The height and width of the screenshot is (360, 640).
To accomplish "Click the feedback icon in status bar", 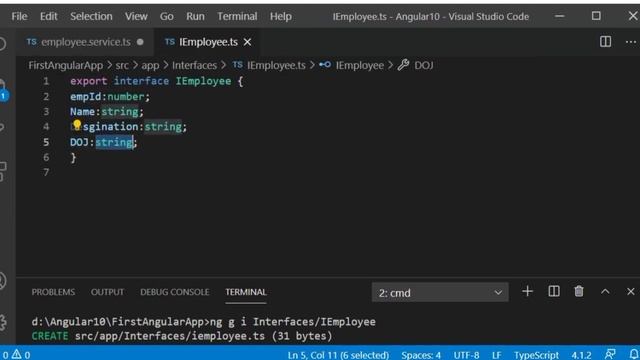I will [610, 354].
